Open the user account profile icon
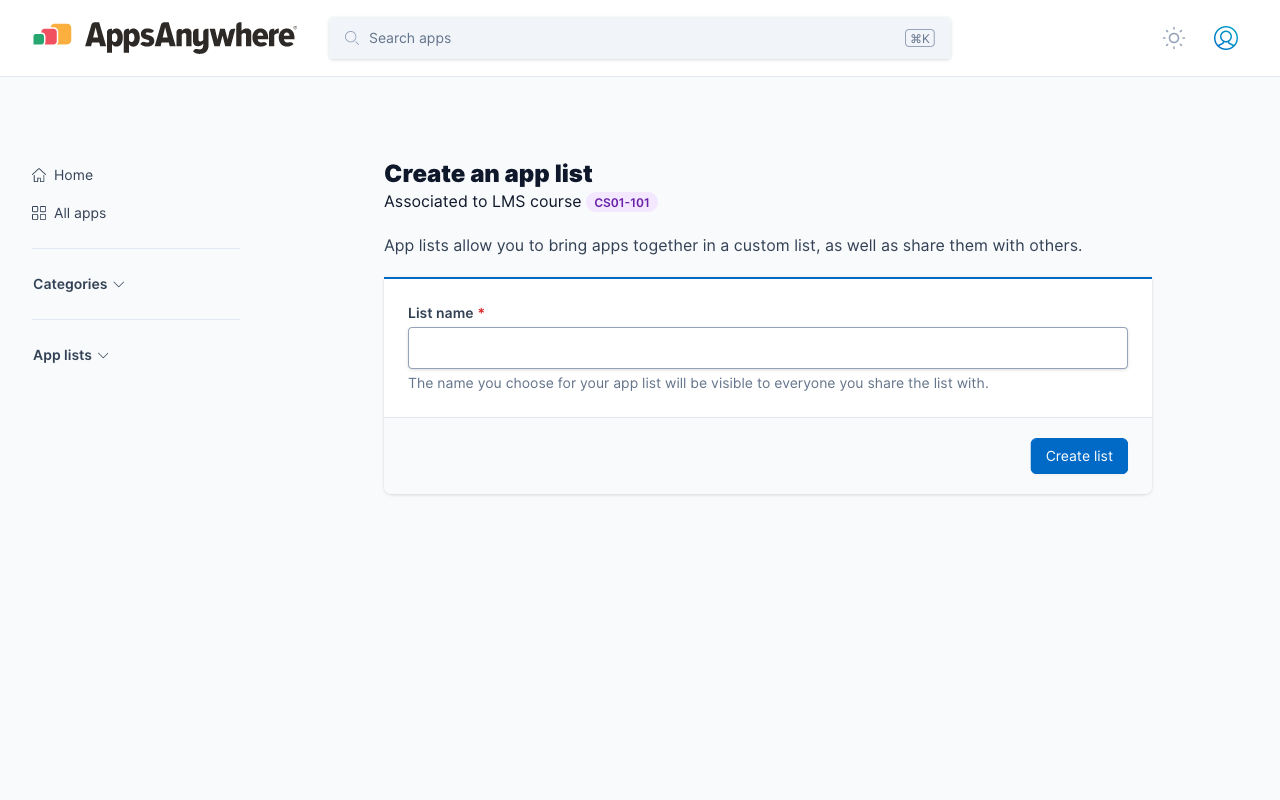 [x=1226, y=38]
